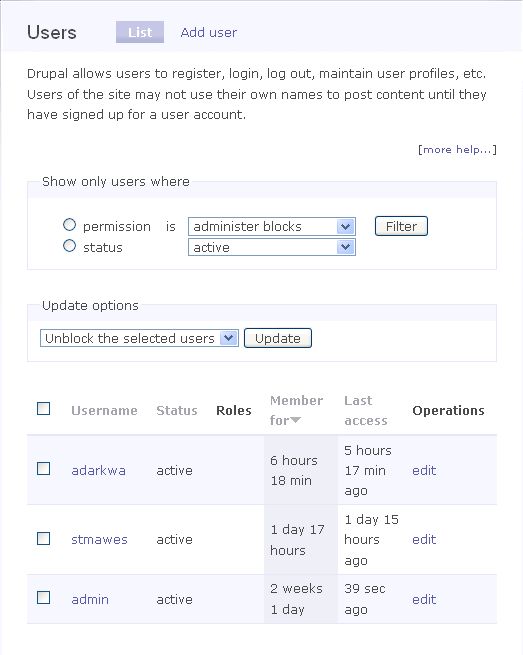
Task: Sort table by Last access column
Action: [366, 410]
